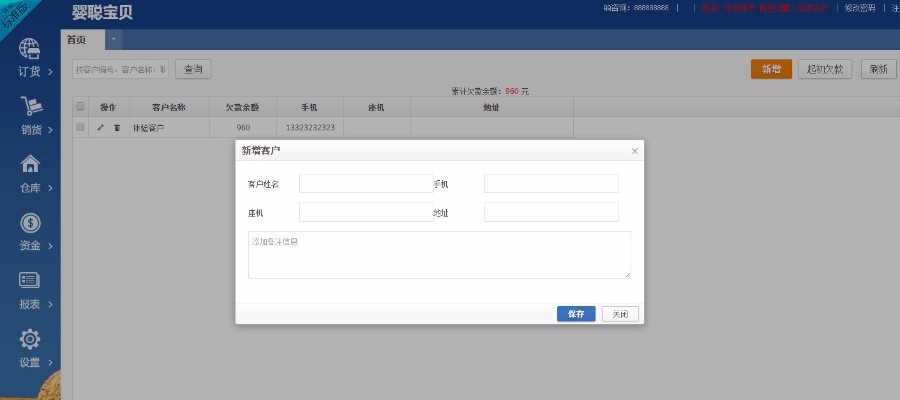Open the 销货 sales cart icon
The height and width of the screenshot is (400, 900).
pyautogui.click(x=31, y=107)
